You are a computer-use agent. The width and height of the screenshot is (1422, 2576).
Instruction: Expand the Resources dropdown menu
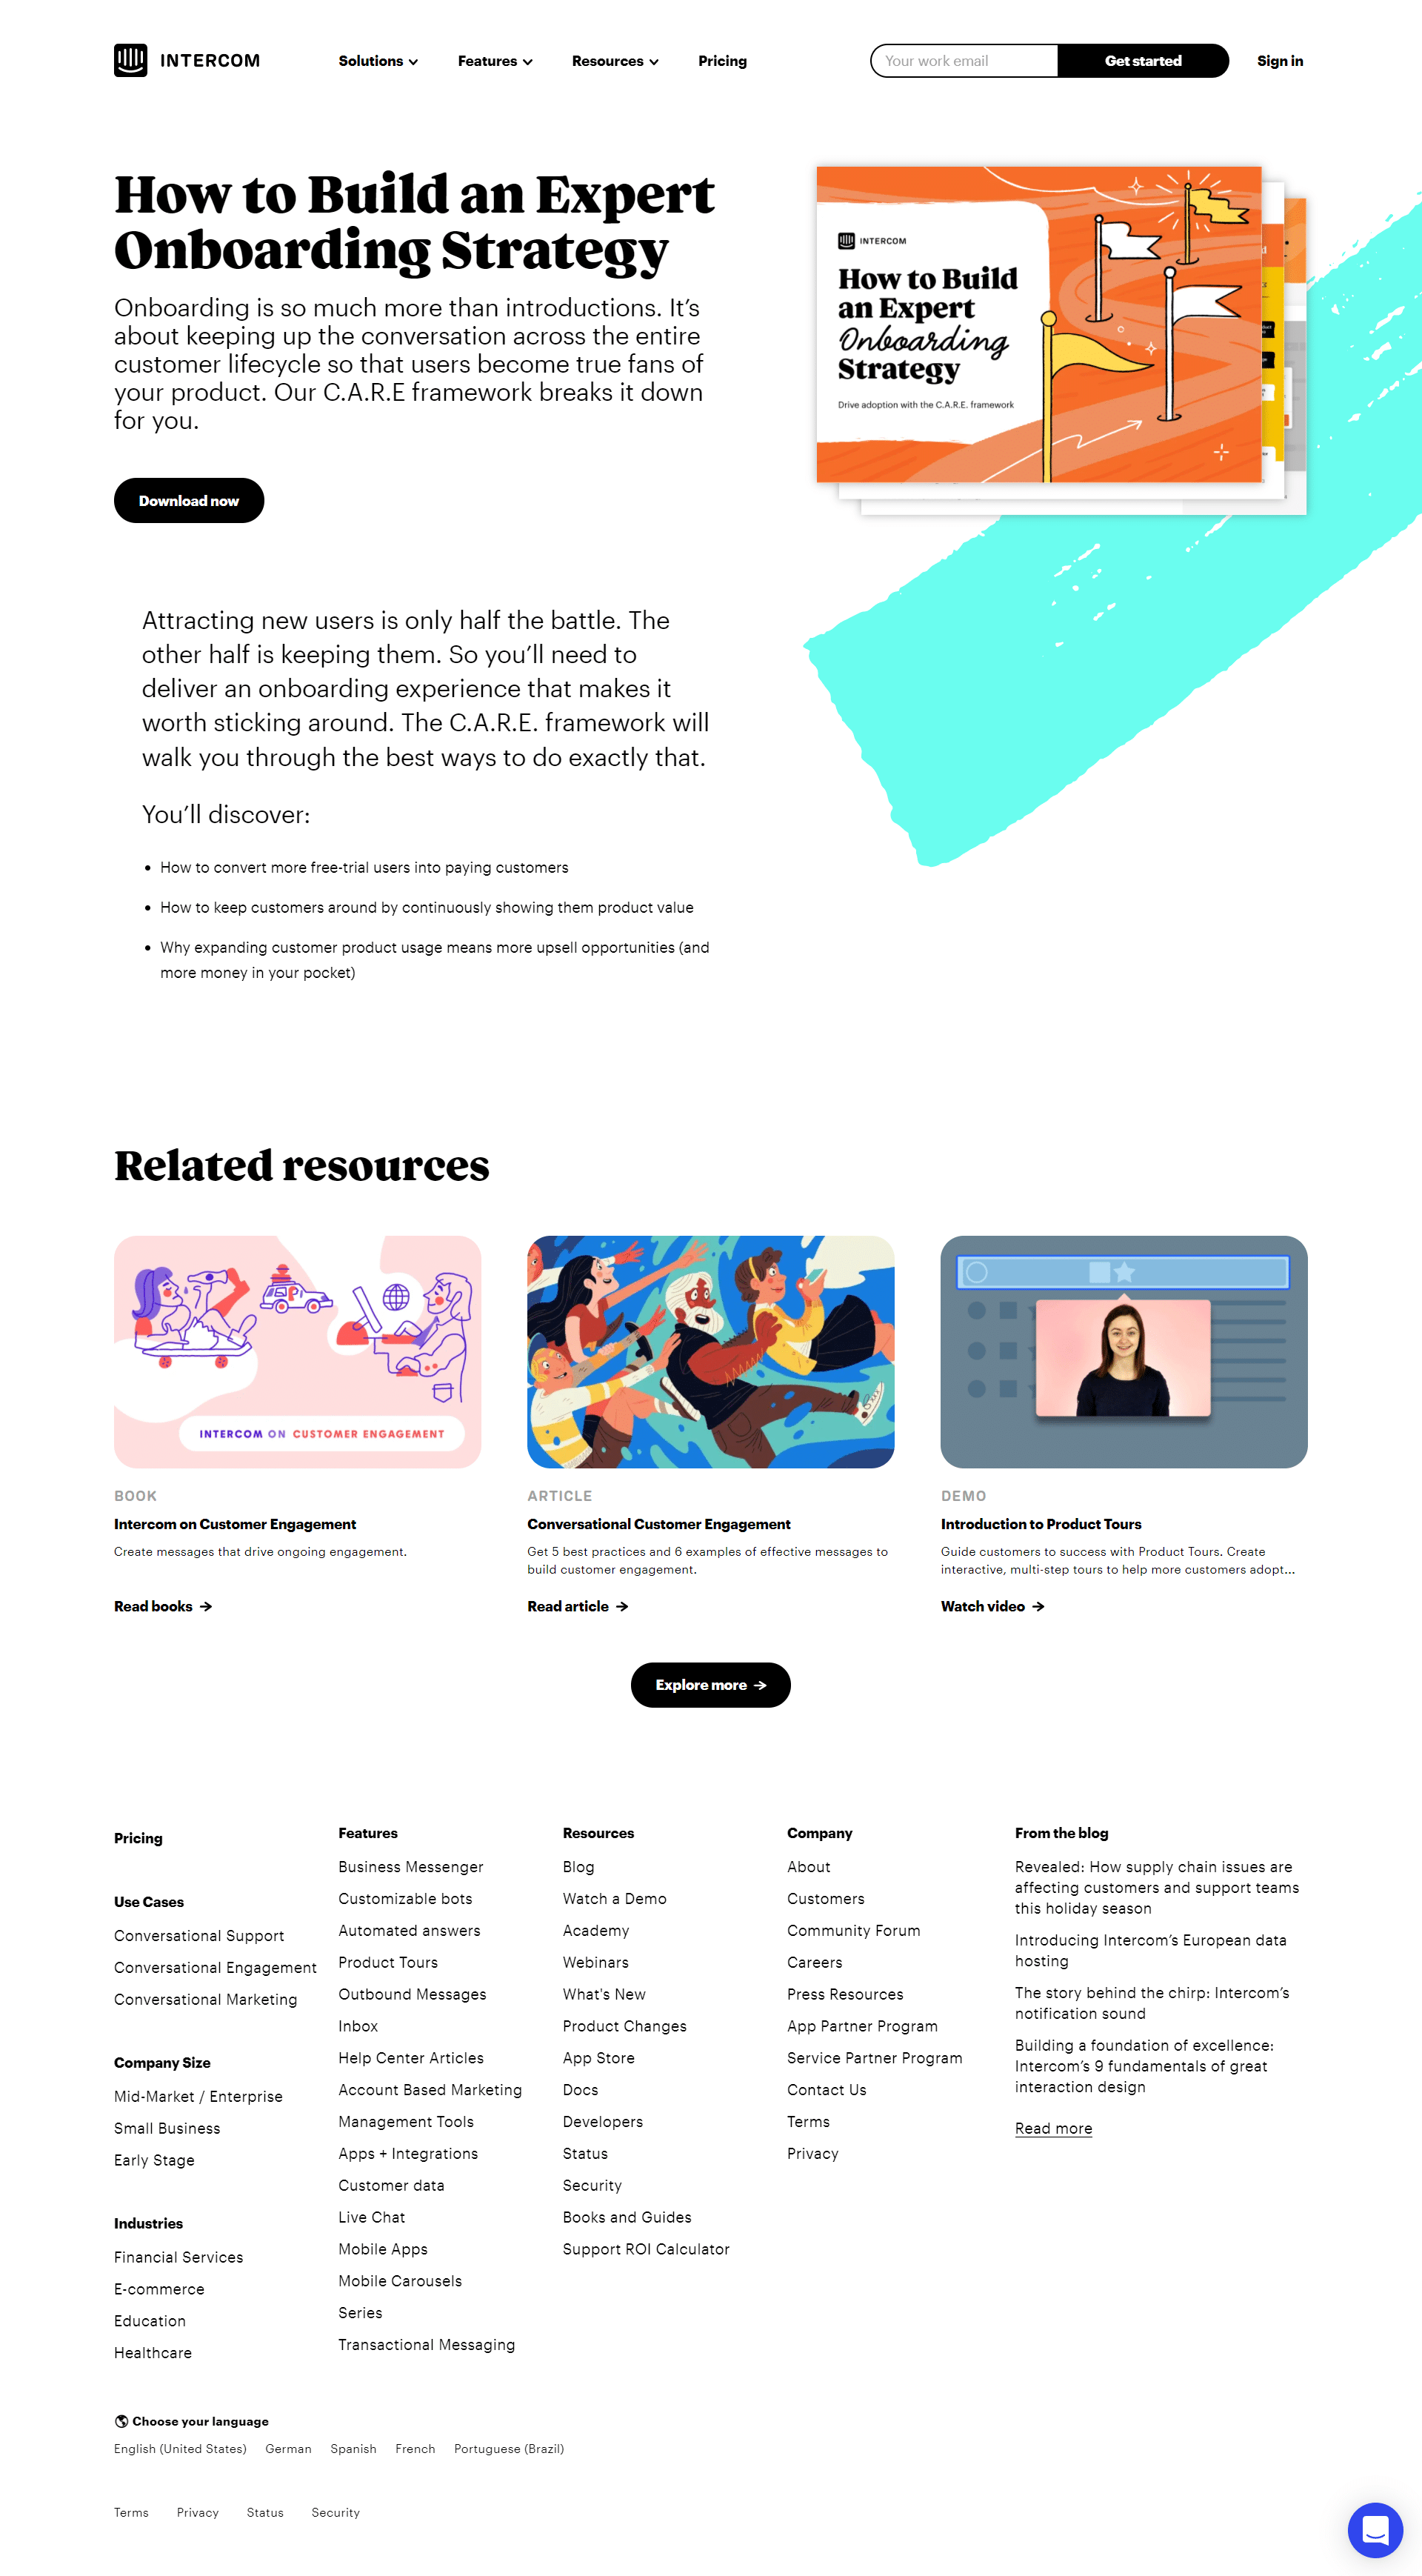pos(613,59)
